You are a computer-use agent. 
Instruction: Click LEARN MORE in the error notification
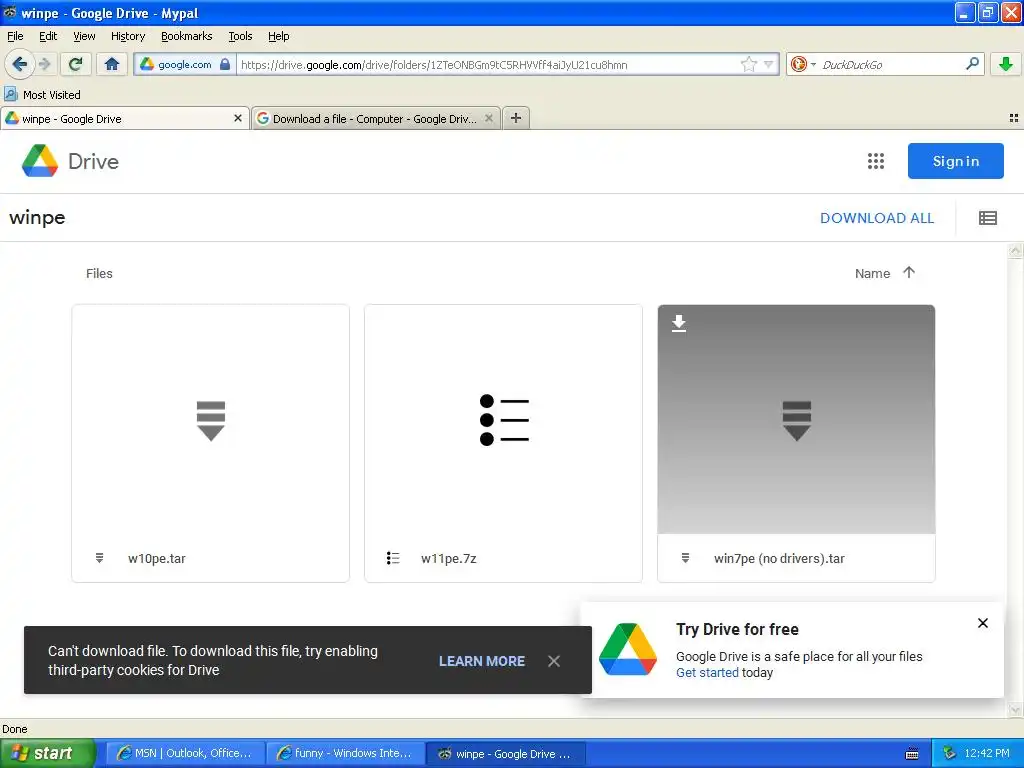click(482, 661)
